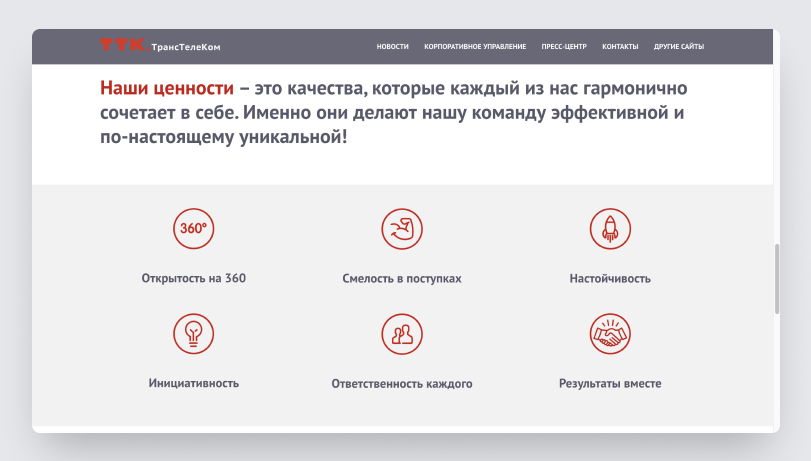
Task: Click the two people responsibility icon
Action: pyautogui.click(x=402, y=333)
